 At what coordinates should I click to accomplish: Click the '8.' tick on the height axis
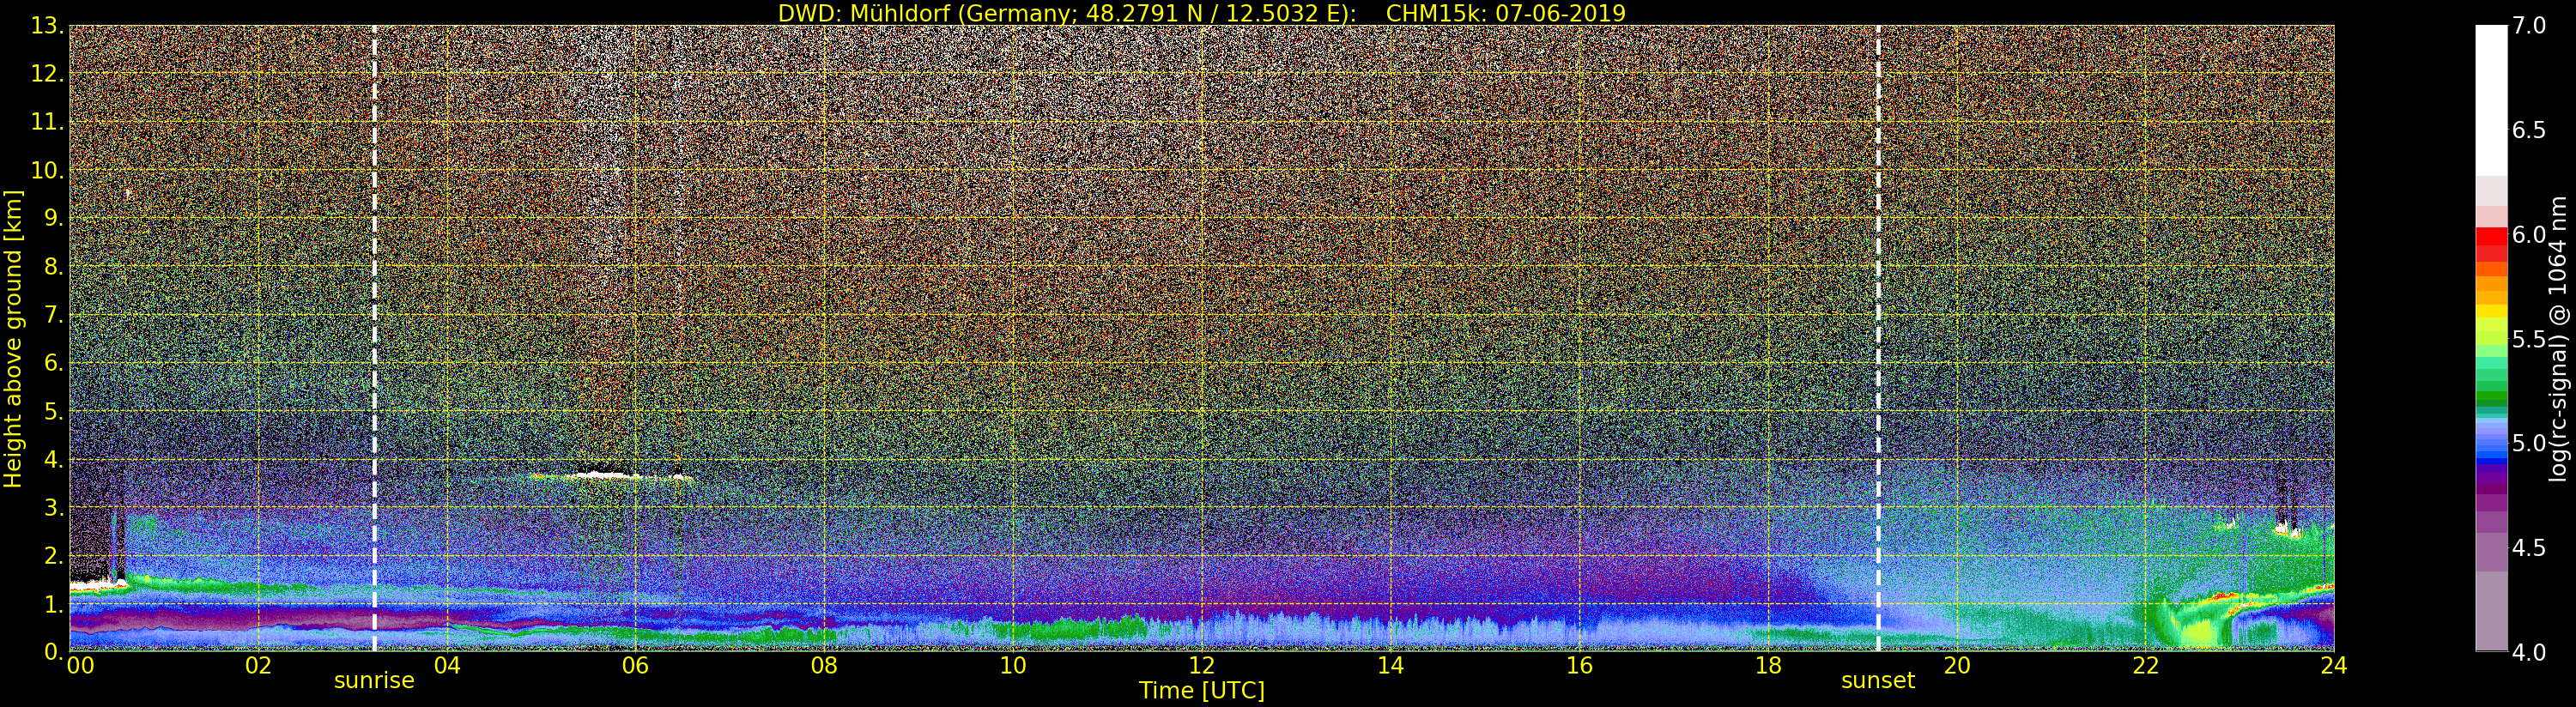pos(54,267)
